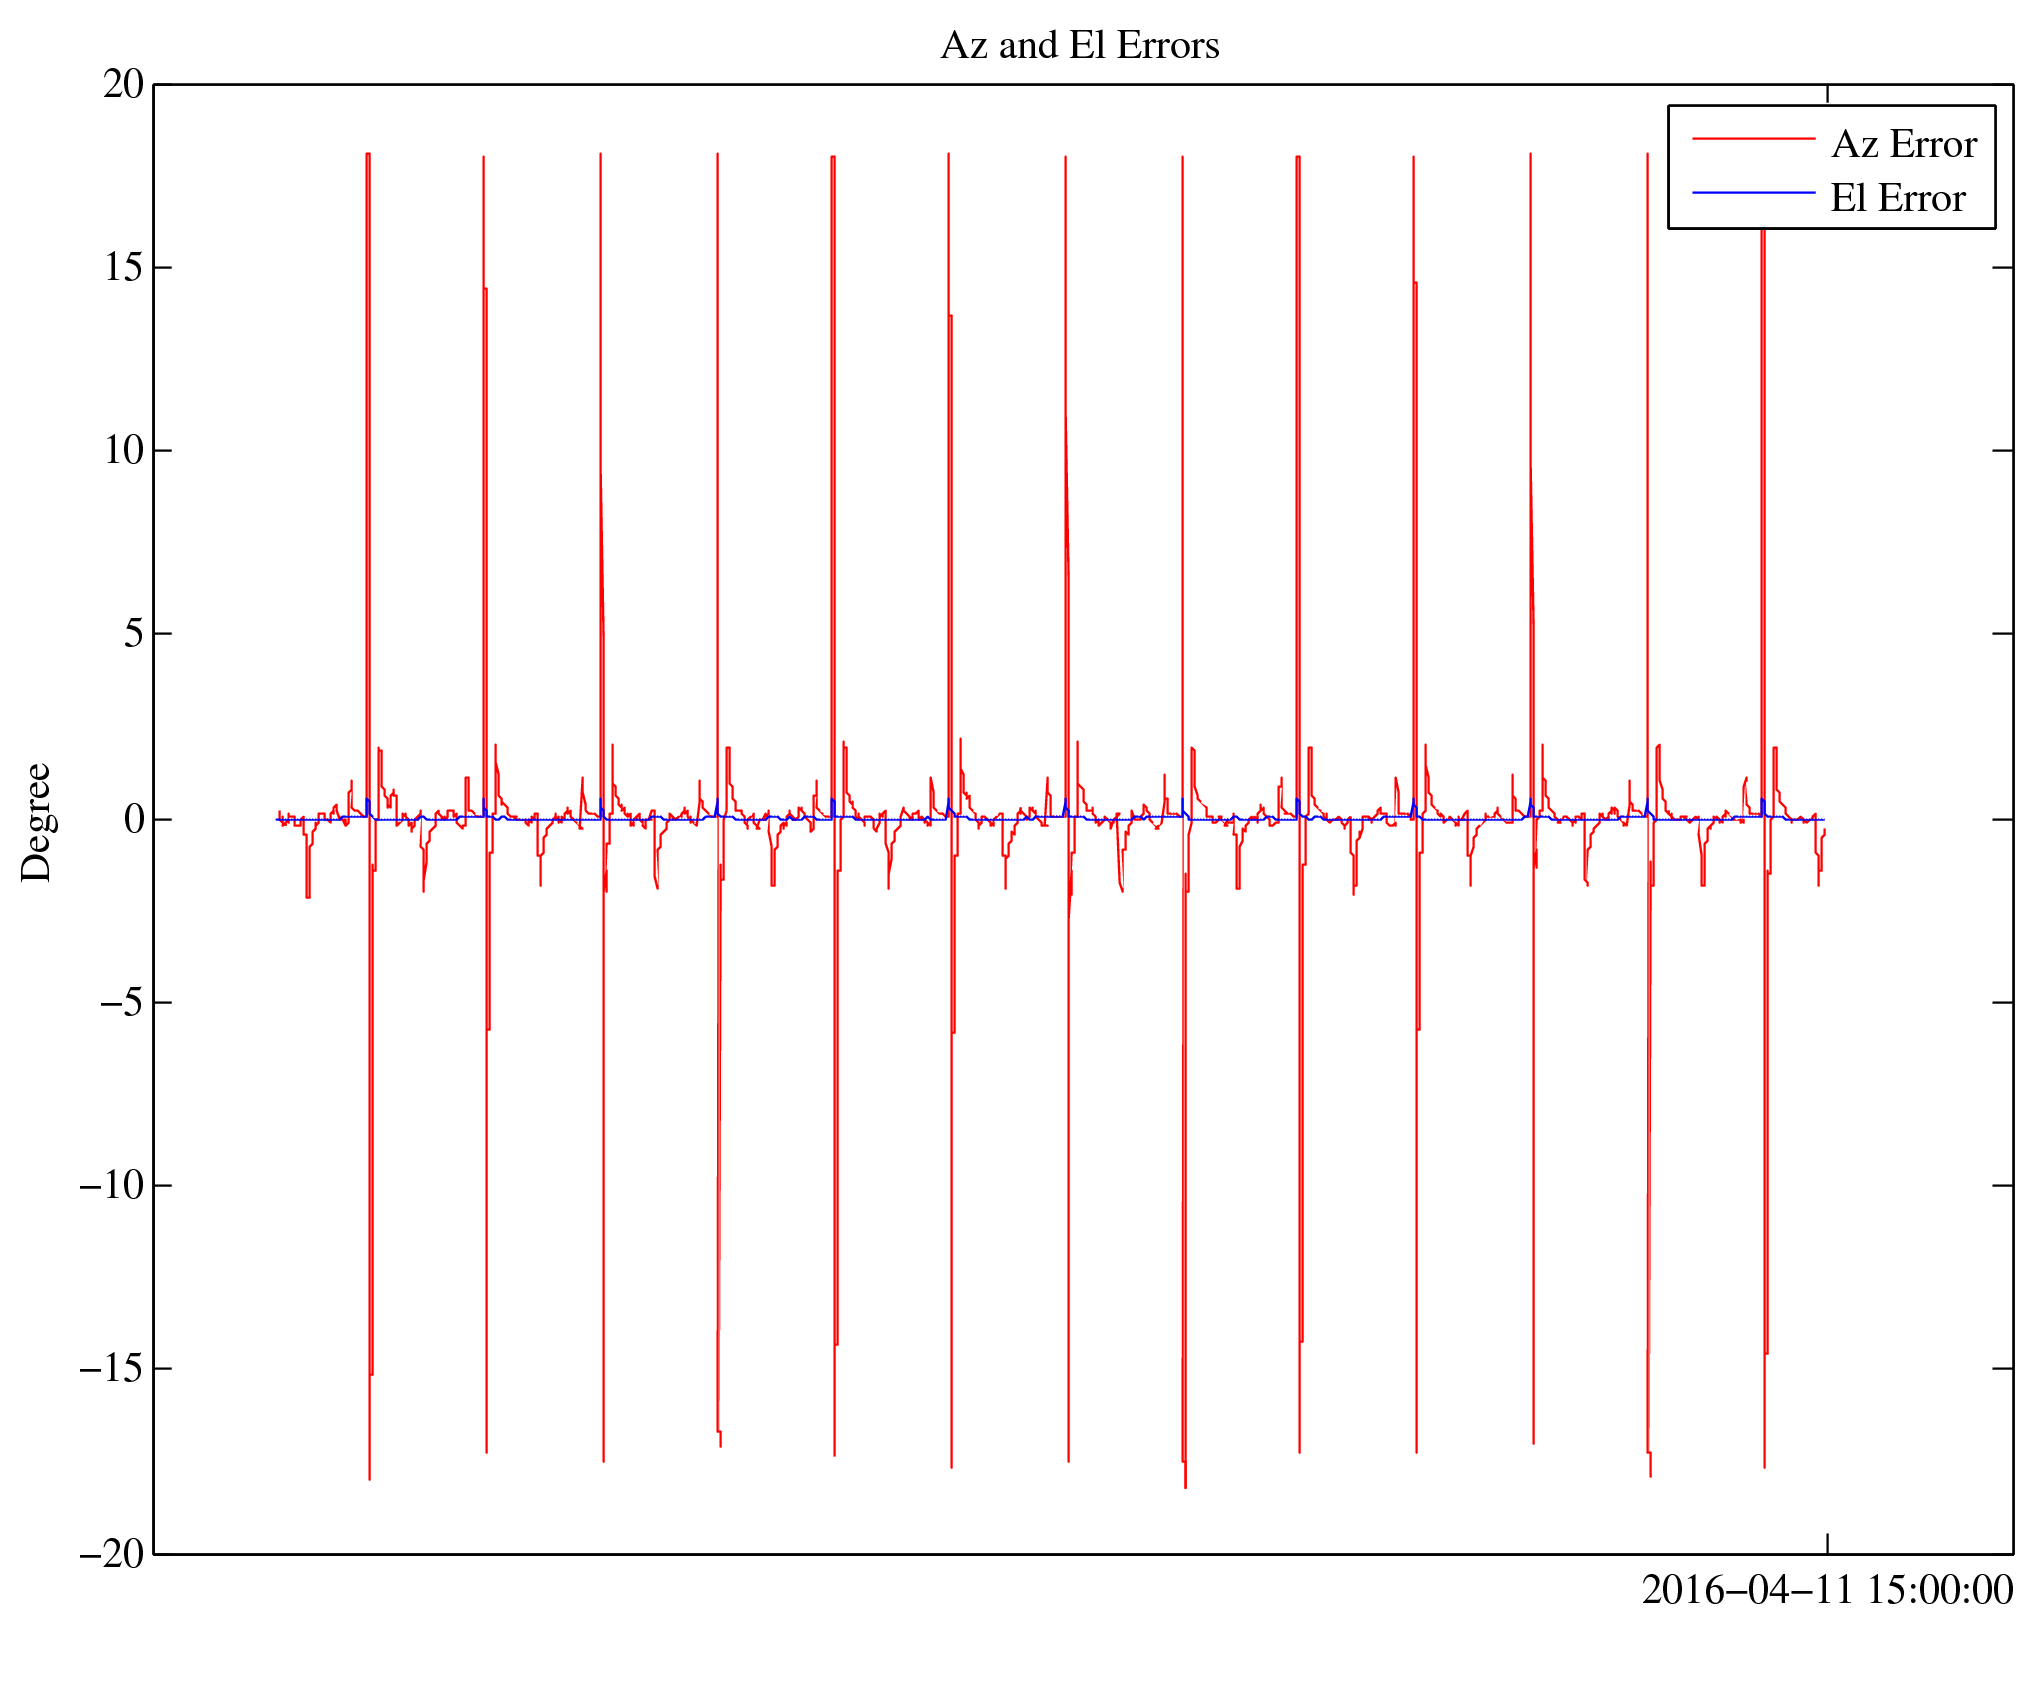Click the 0 y-axis tick label
2042x1683 pixels.
(134, 820)
